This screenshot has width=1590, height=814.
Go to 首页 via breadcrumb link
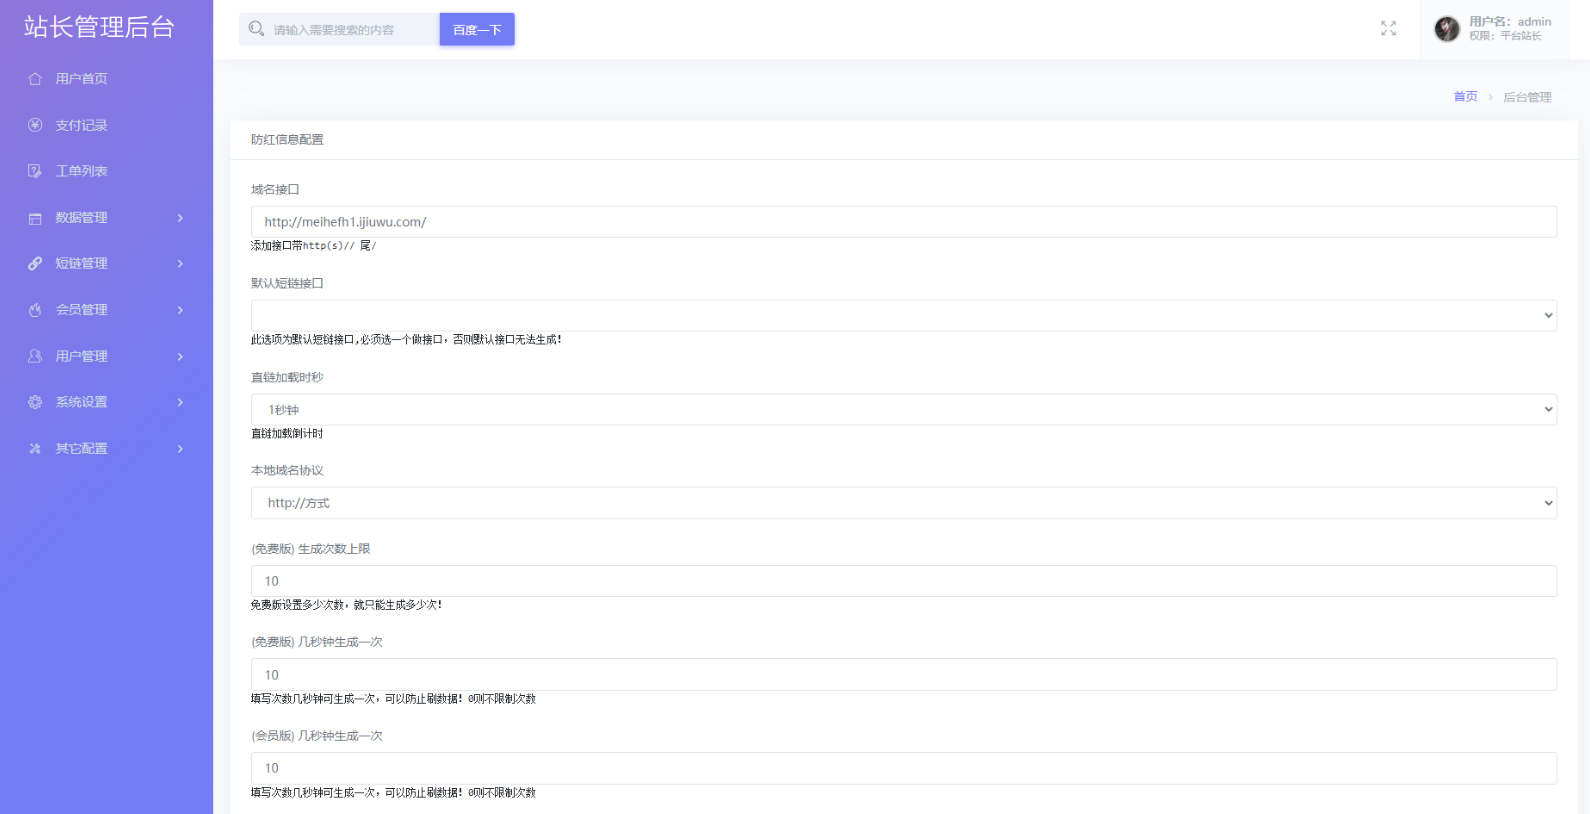click(1465, 97)
